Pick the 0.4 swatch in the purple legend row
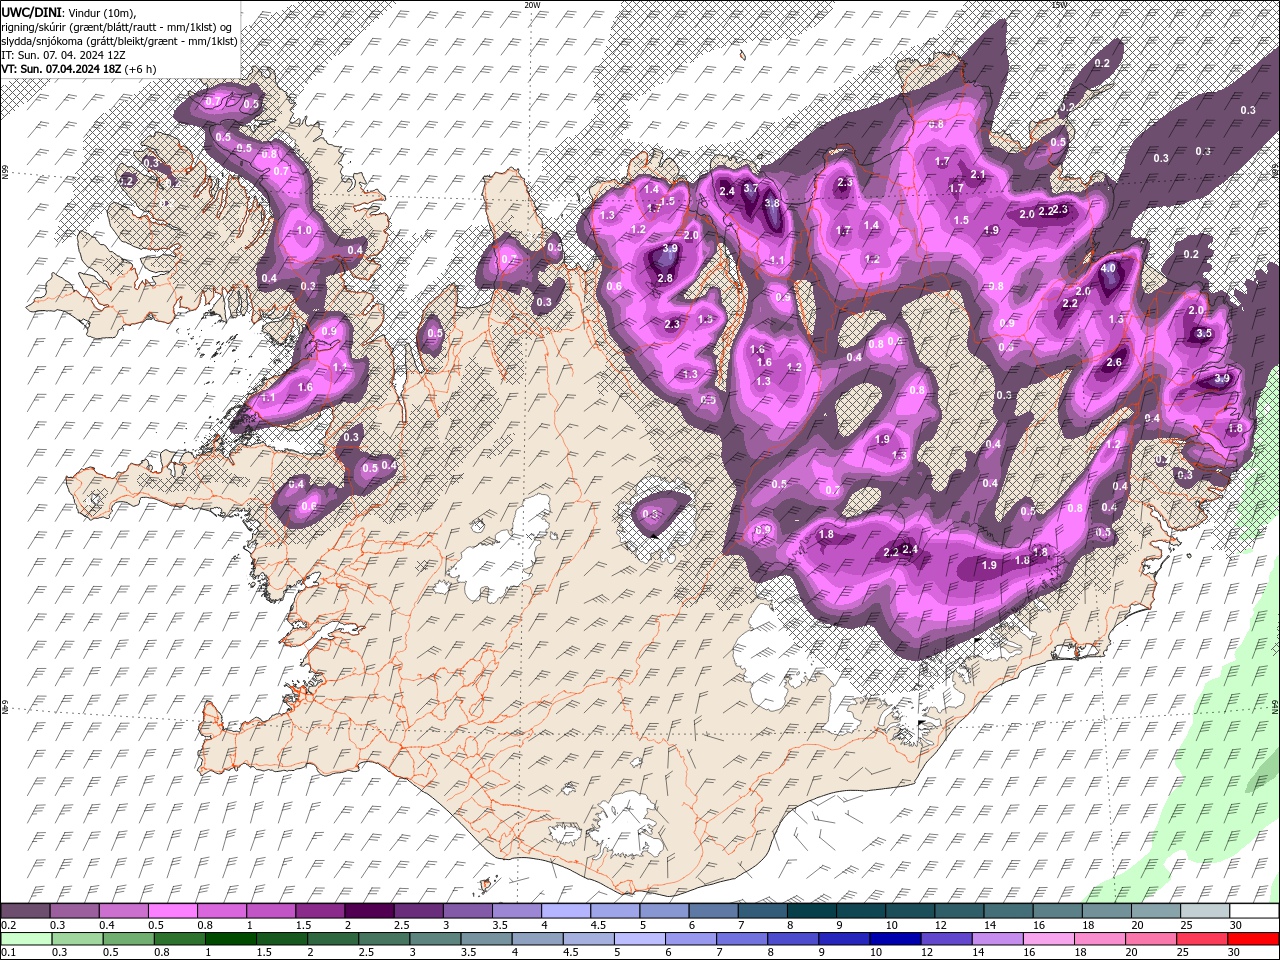 click(123, 911)
